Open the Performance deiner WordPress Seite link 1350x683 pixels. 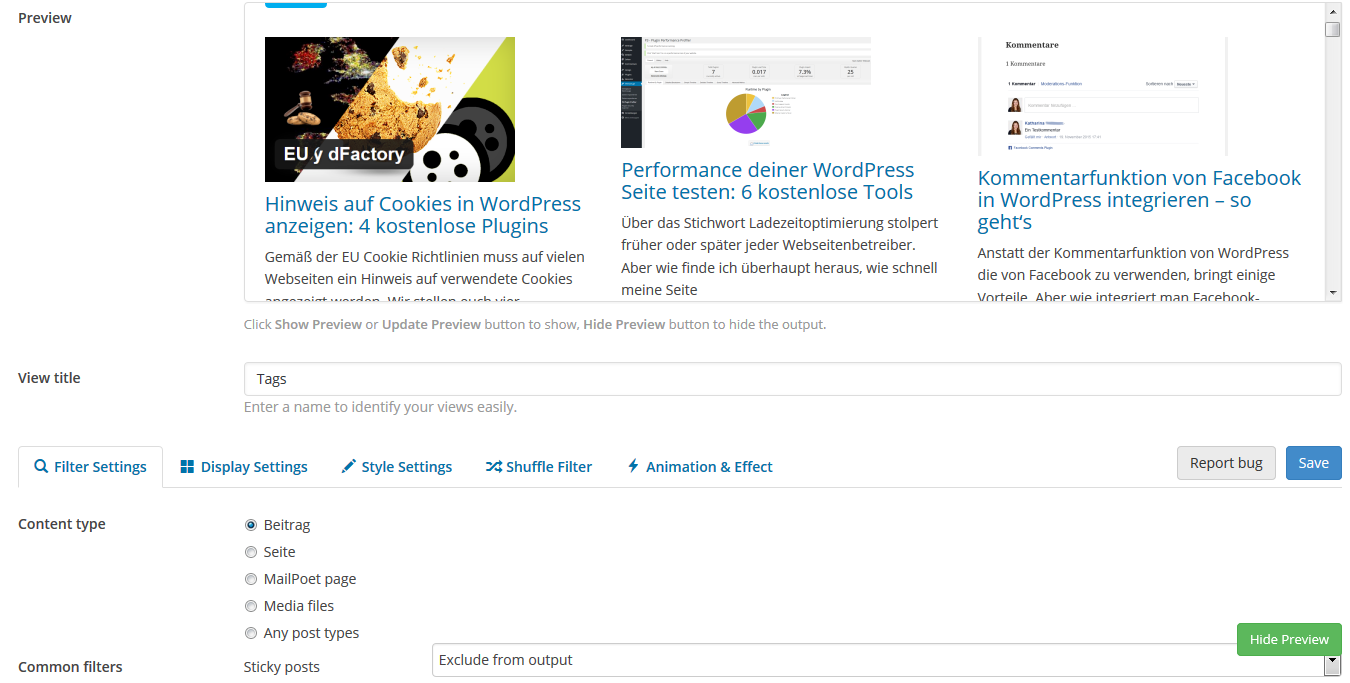tap(768, 181)
